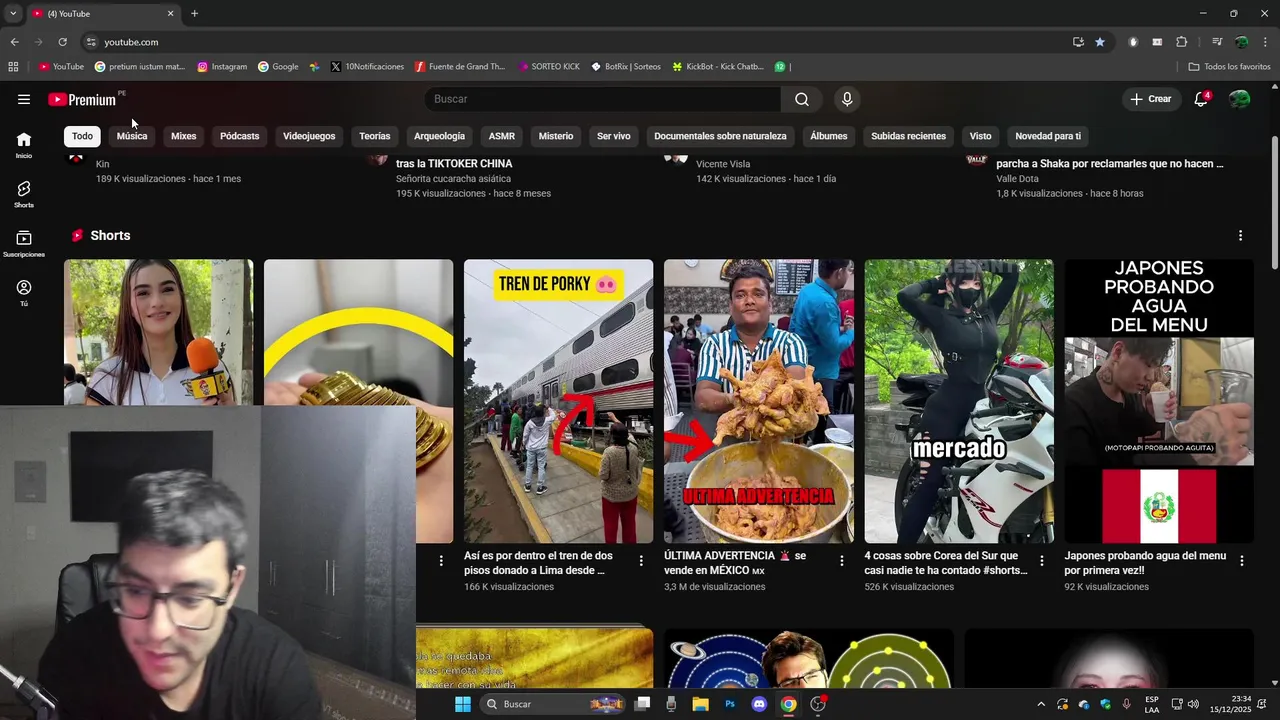Open File Explorer from the taskbar
Viewport: 1280px width, 720px height.
pyautogui.click(x=700, y=704)
